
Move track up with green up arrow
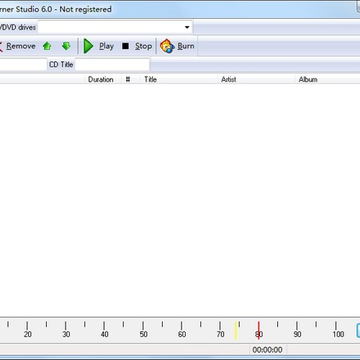(x=47, y=46)
